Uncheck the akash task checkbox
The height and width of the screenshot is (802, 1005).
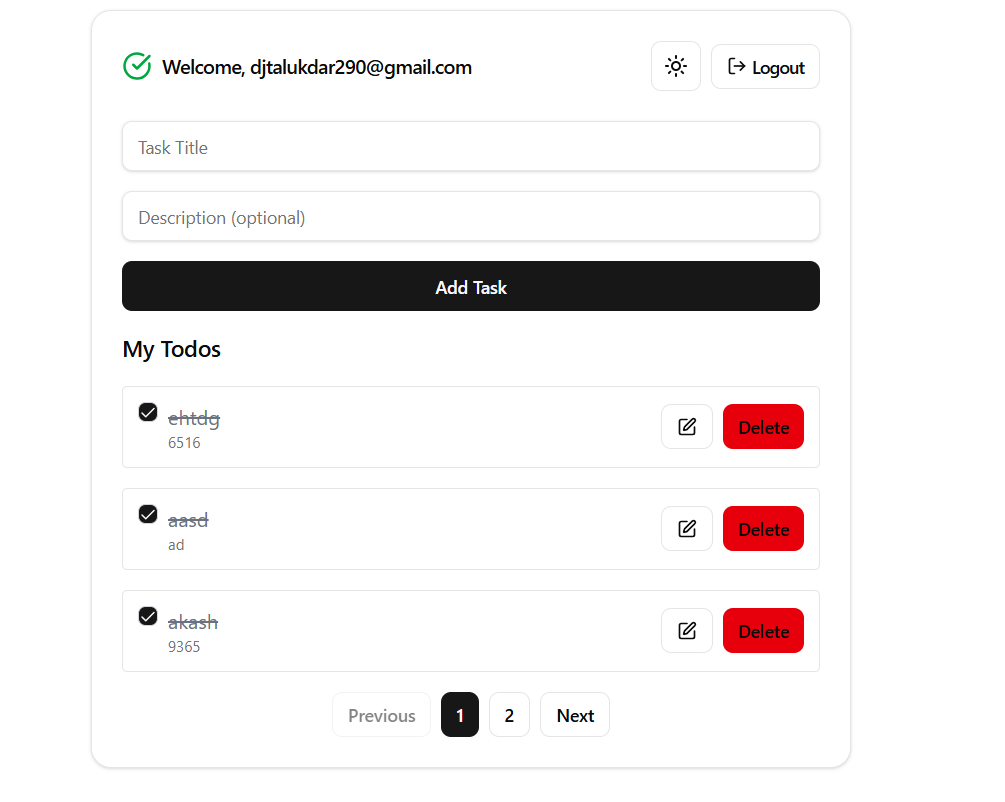147,616
